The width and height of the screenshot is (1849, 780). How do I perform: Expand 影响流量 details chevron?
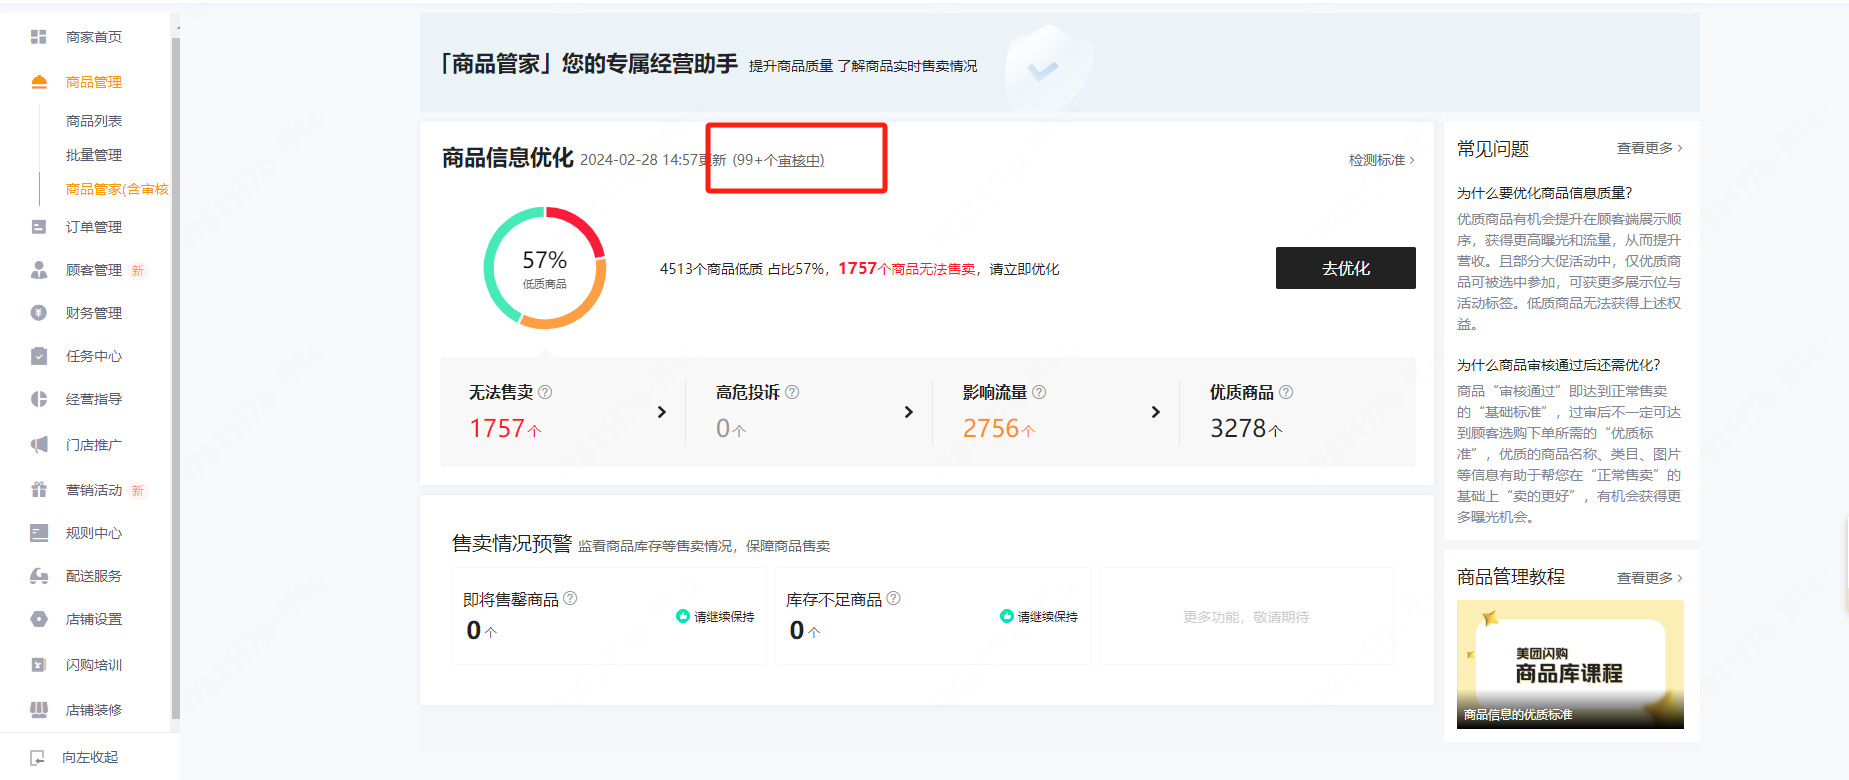1155,412
